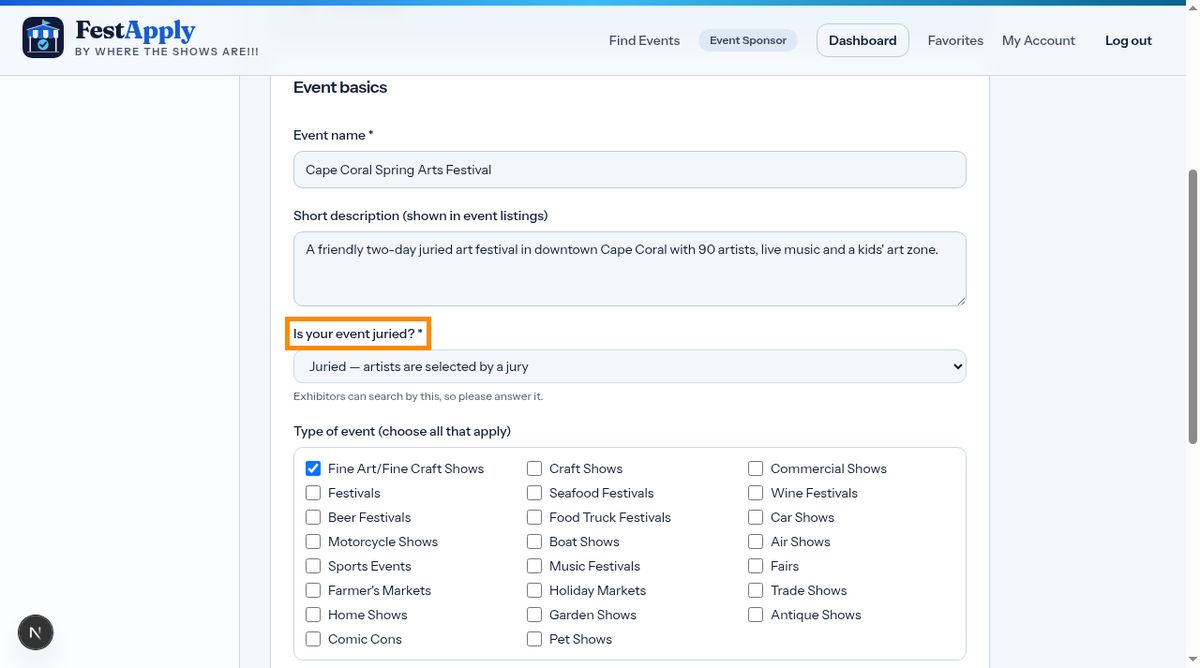
Task: Click the Event Sponsor badge
Action: point(748,40)
